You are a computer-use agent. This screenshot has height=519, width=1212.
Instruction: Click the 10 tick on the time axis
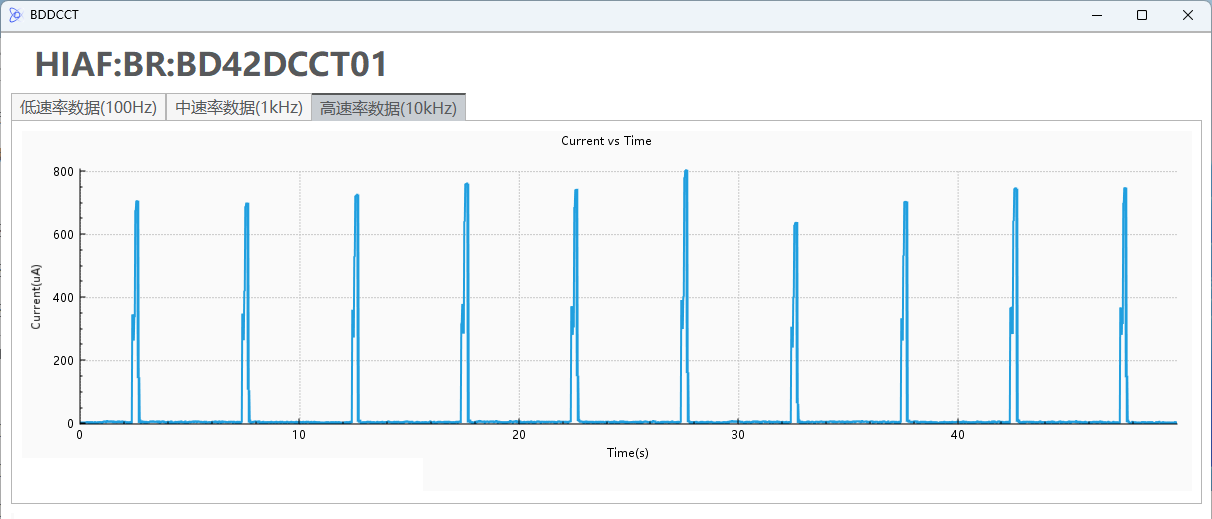click(x=298, y=435)
